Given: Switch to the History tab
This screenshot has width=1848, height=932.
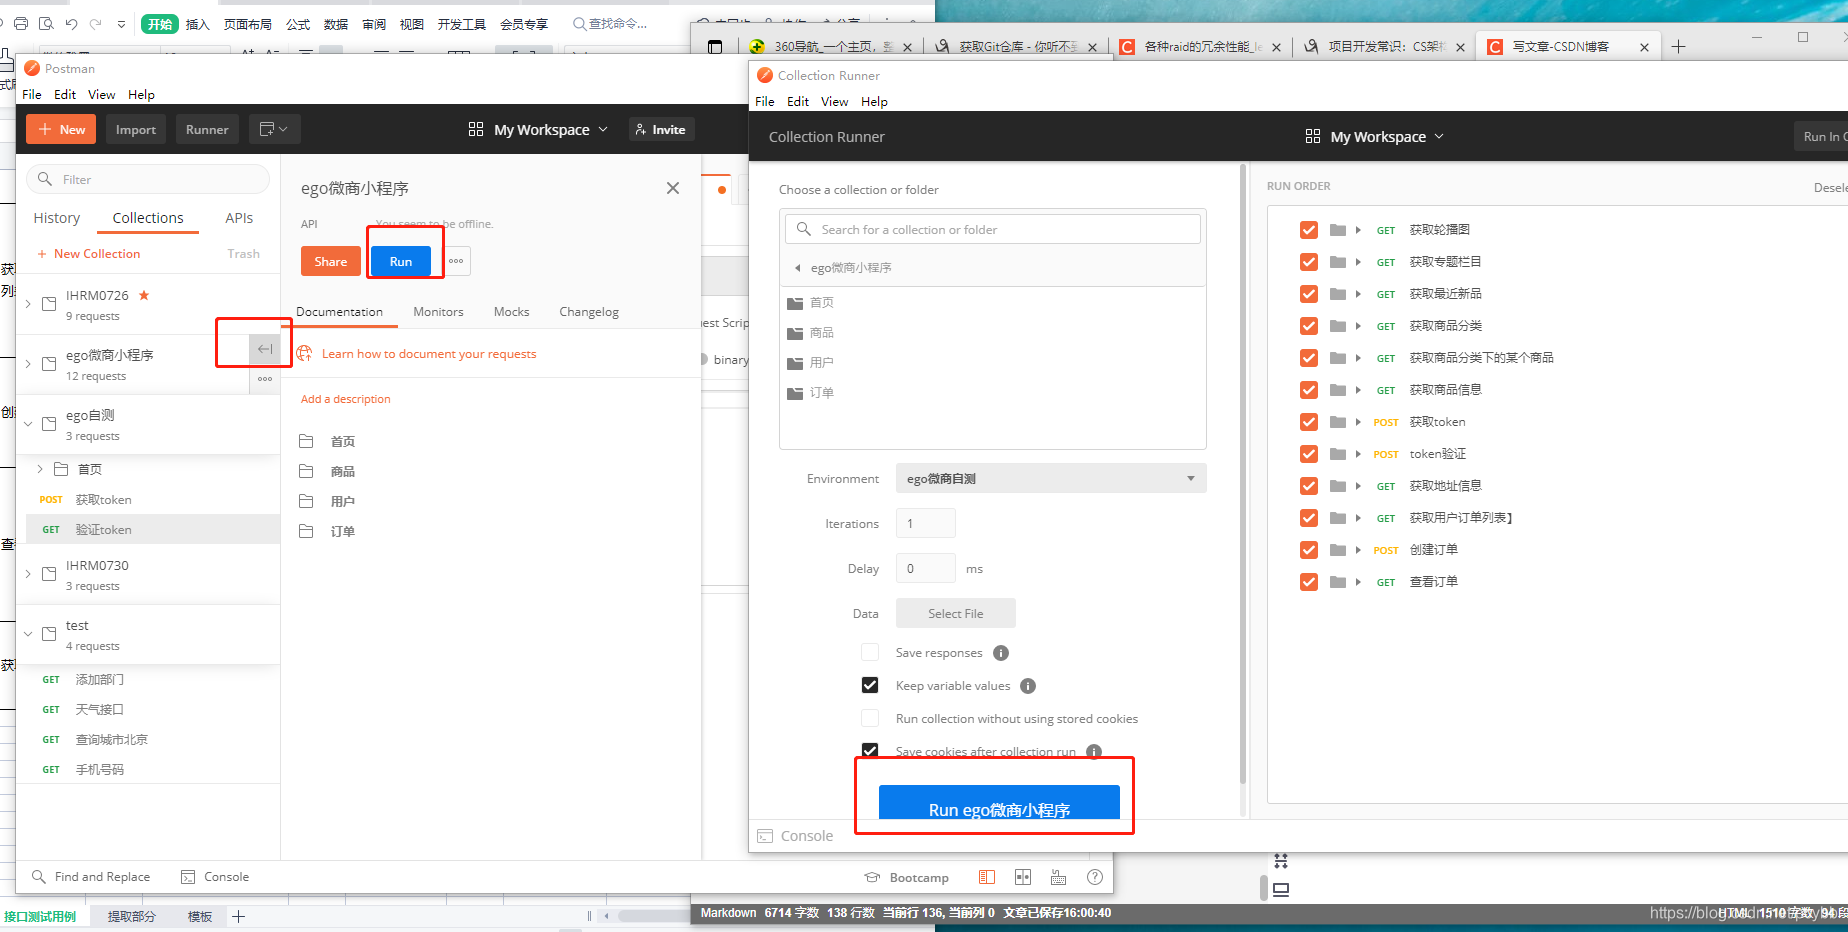Looking at the screenshot, I should (57, 218).
